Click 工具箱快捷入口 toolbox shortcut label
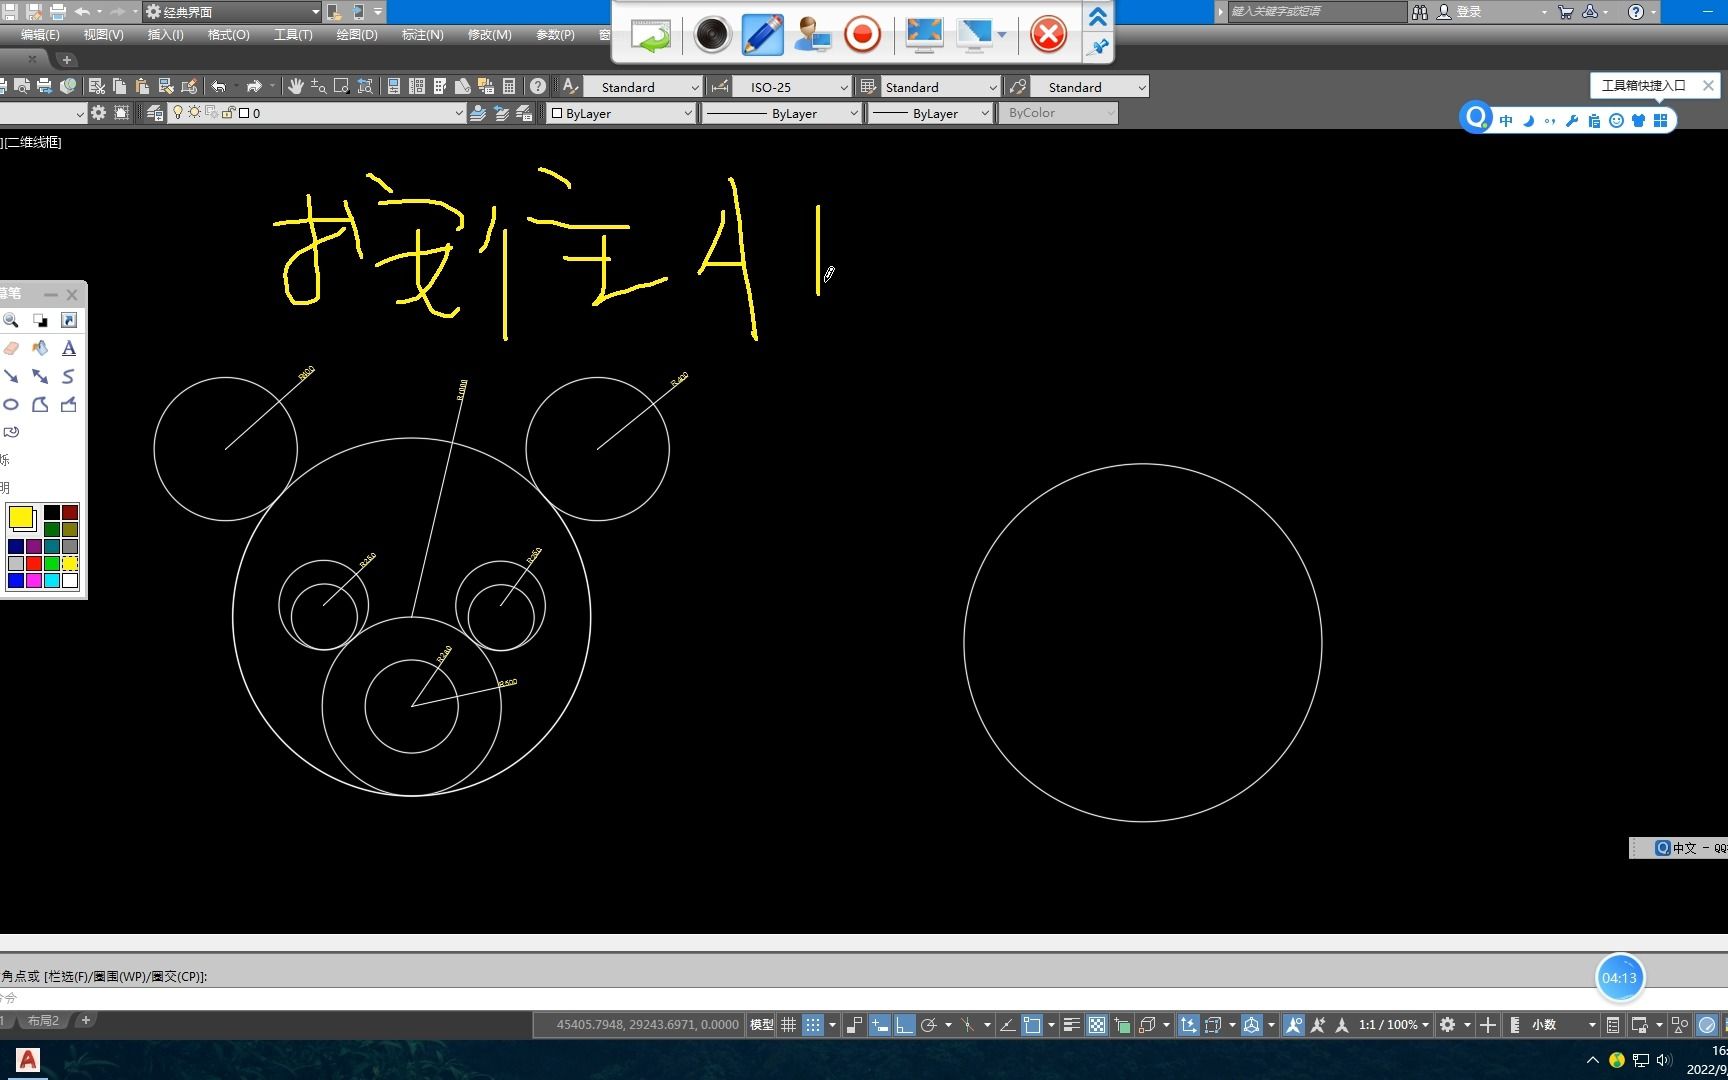Viewport: 1728px width, 1080px height. (x=1643, y=85)
